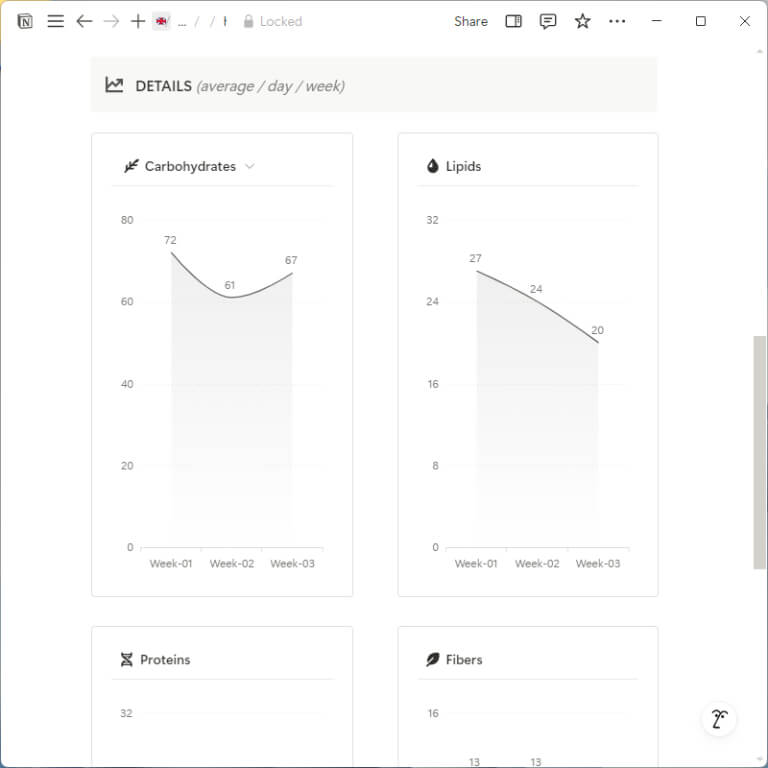Image resolution: width=768 pixels, height=768 pixels.
Task: Click the Share button
Action: (x=470, y=21)
